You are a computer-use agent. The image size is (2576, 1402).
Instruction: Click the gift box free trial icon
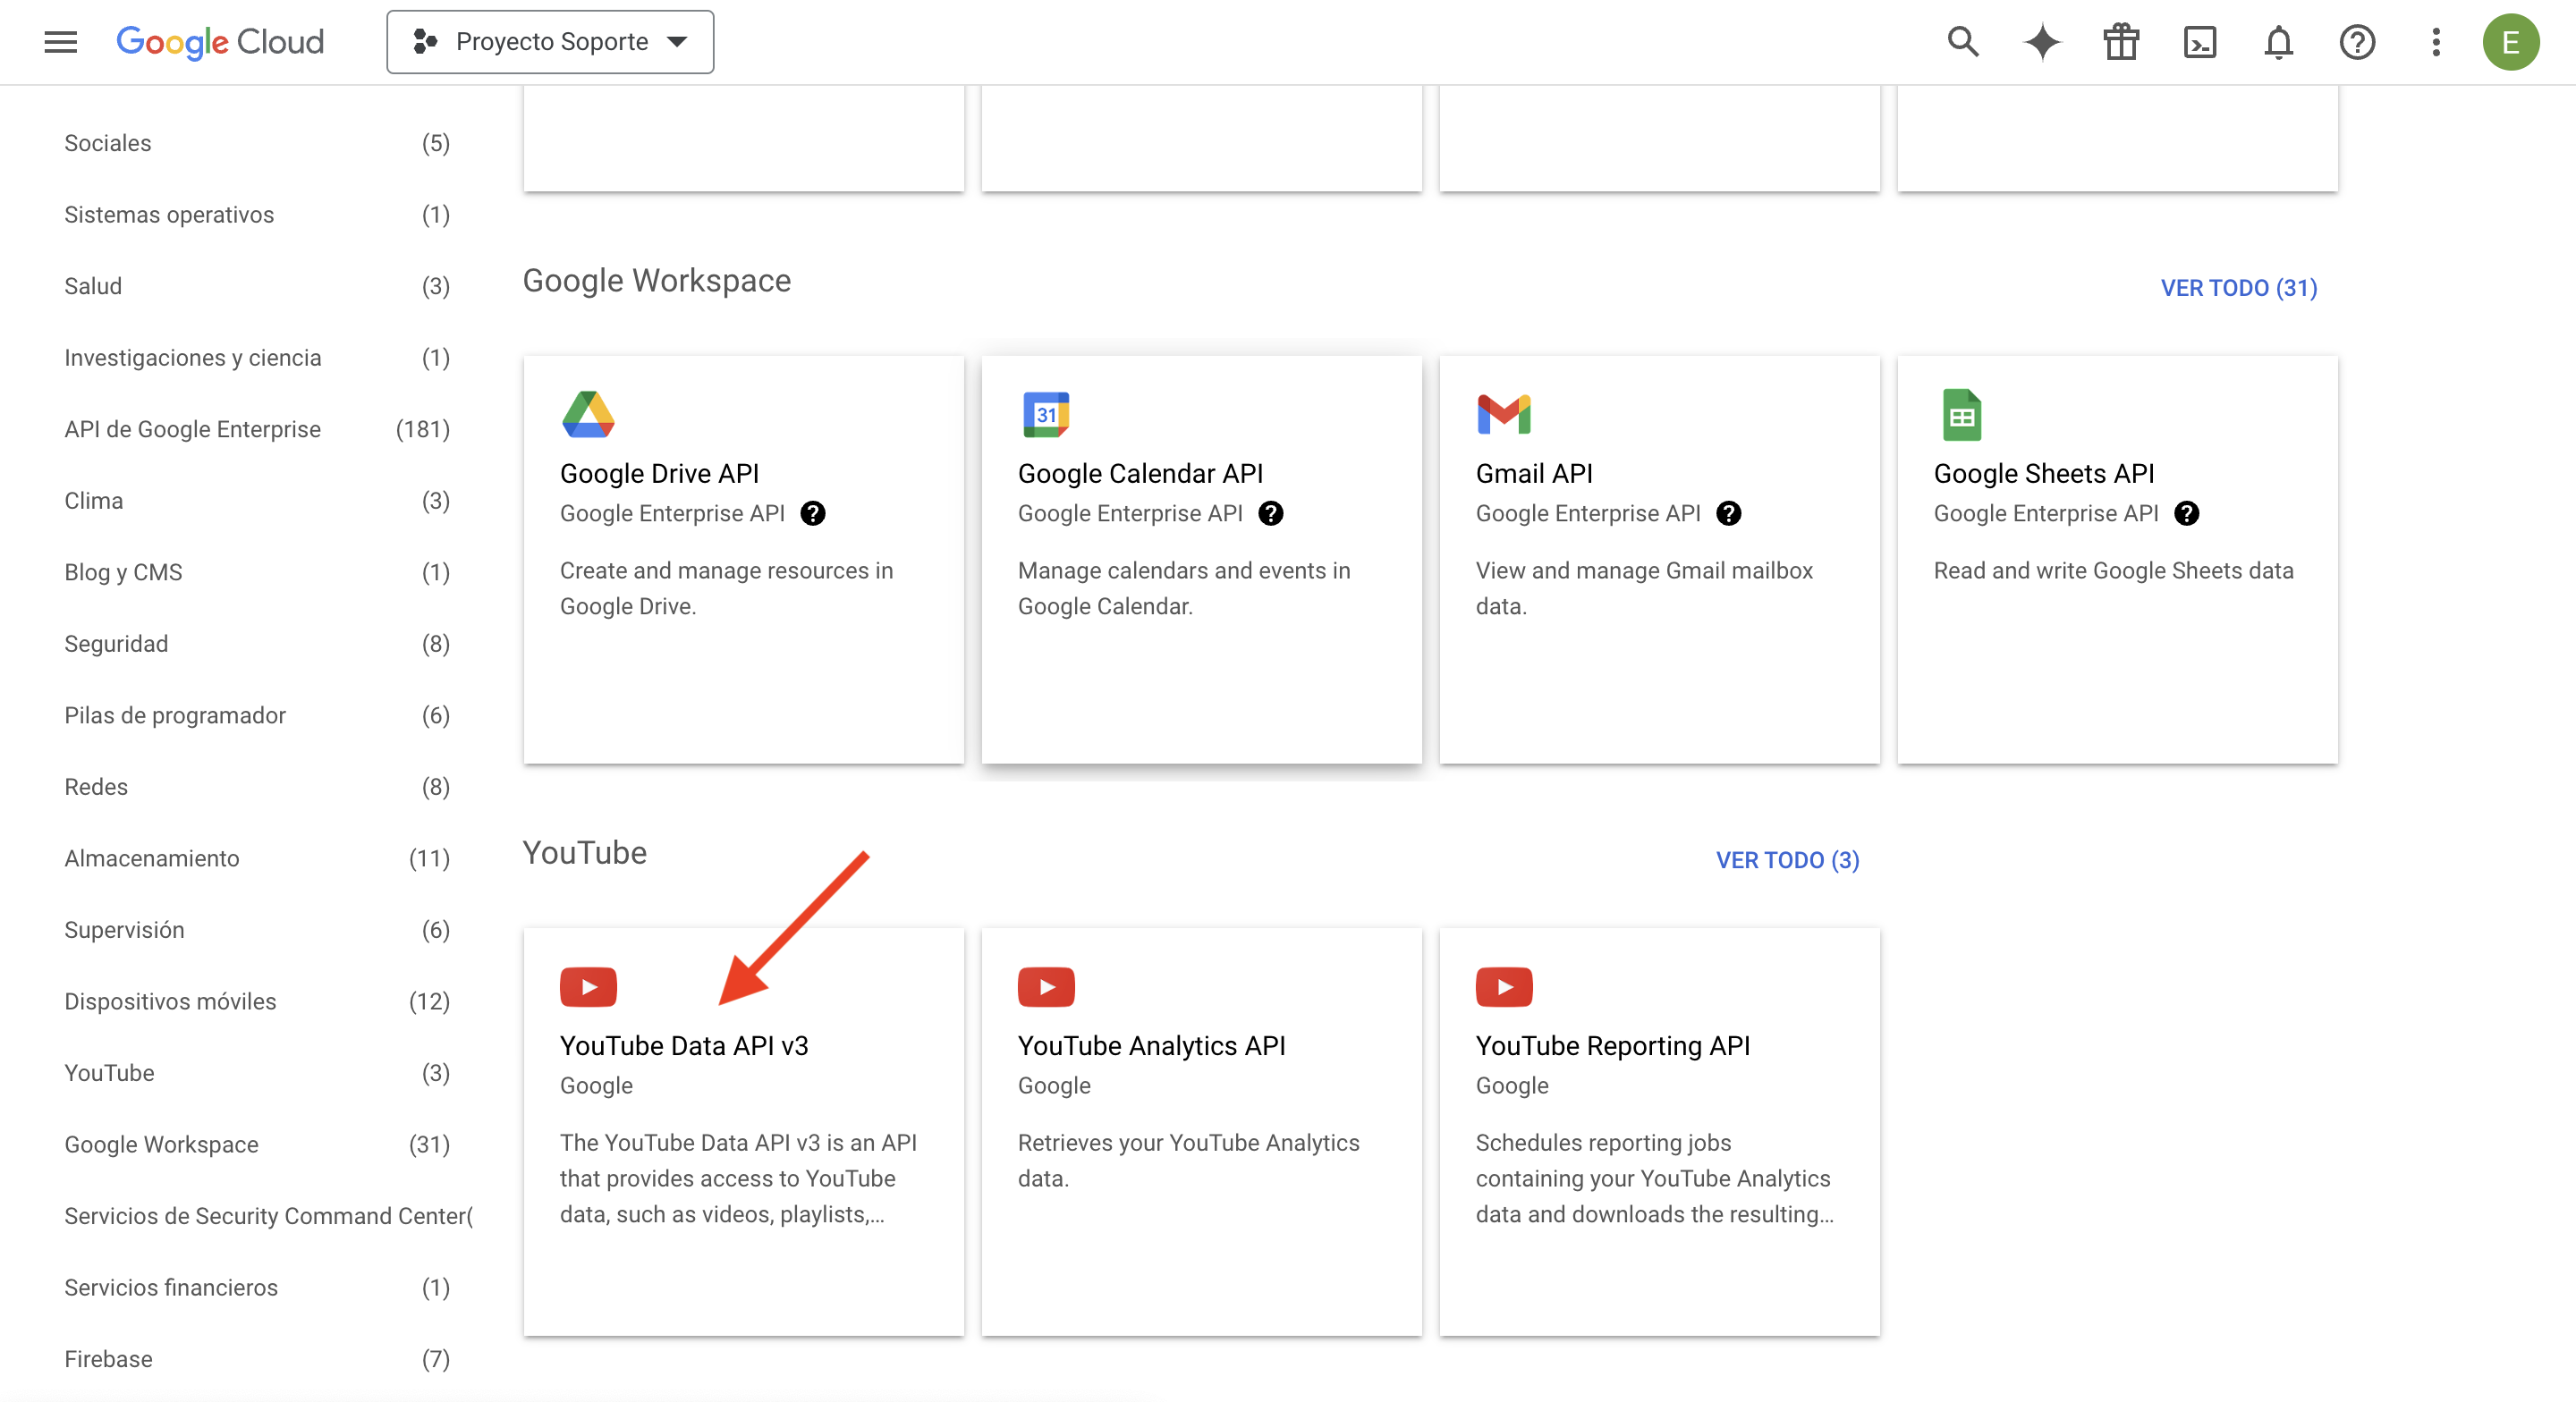pyautogui.click(x=2120, y=42)
